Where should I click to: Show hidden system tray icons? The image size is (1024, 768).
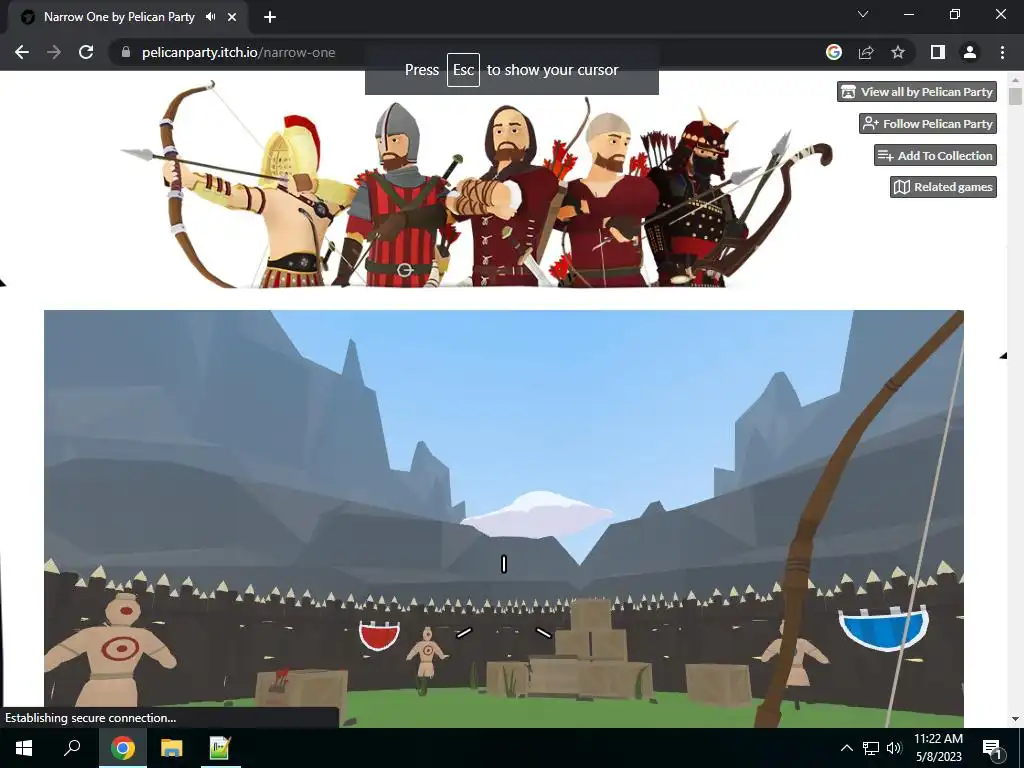click(846, 748)
